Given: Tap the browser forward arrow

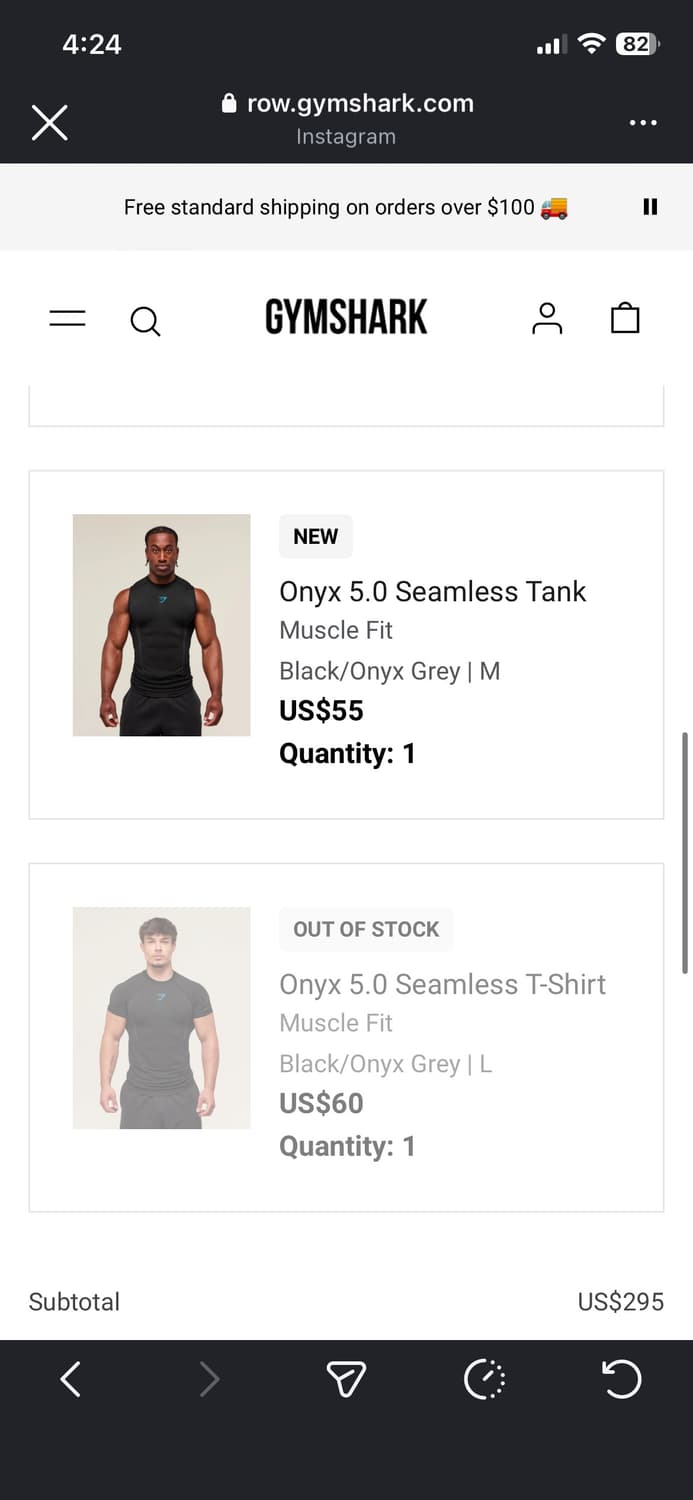Looking at the screenshot, I should (x=209, y=1380).
